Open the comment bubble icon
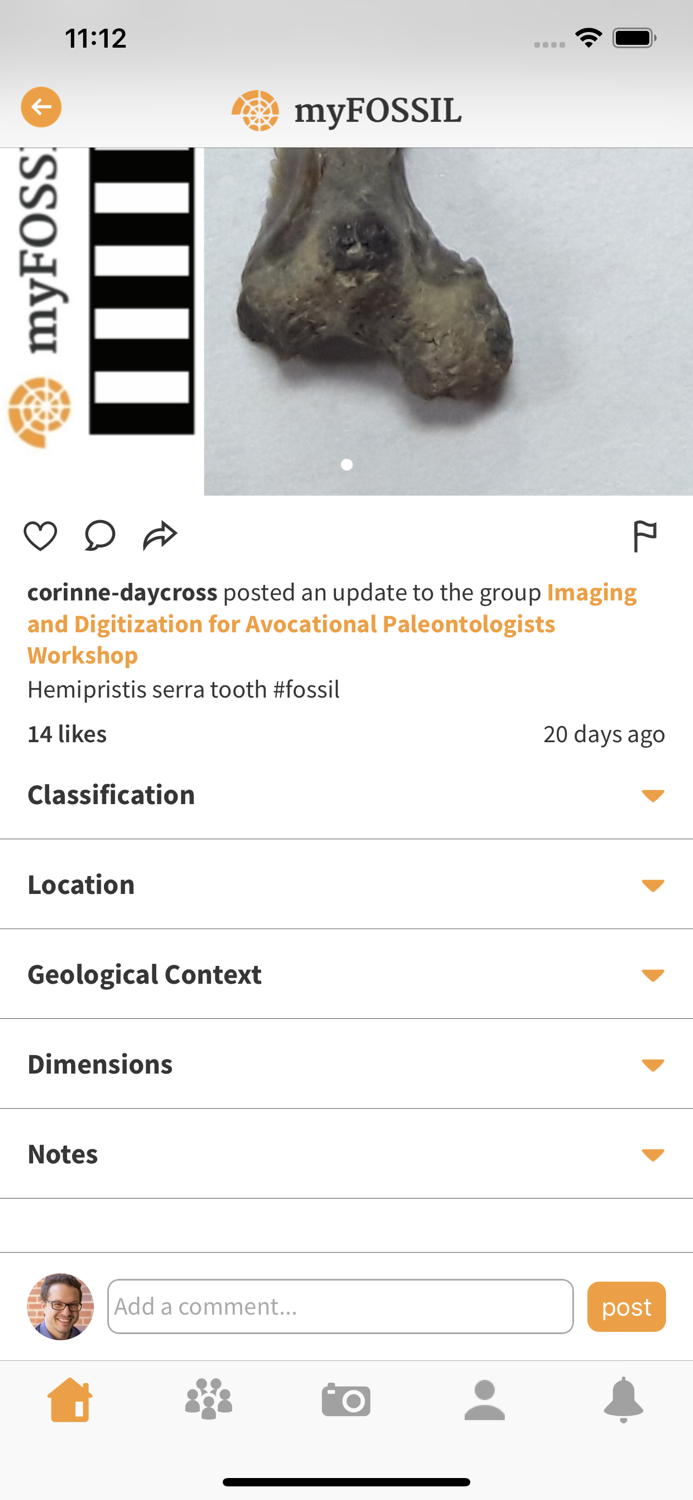The width and height of the screenshot is (693, 1500). coord(100,536)
